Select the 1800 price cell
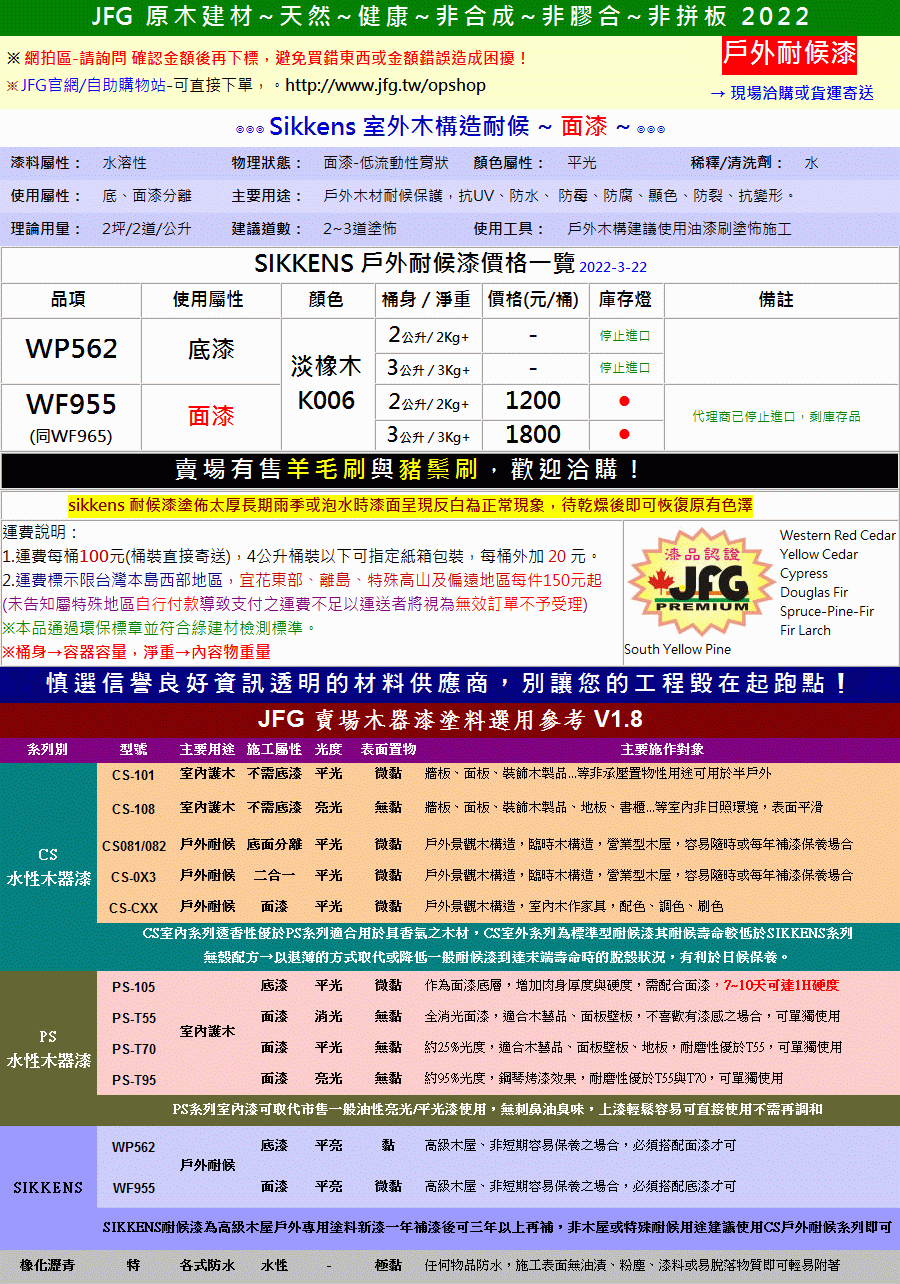Screen dimensions: 900x1284 pos(533,434)
